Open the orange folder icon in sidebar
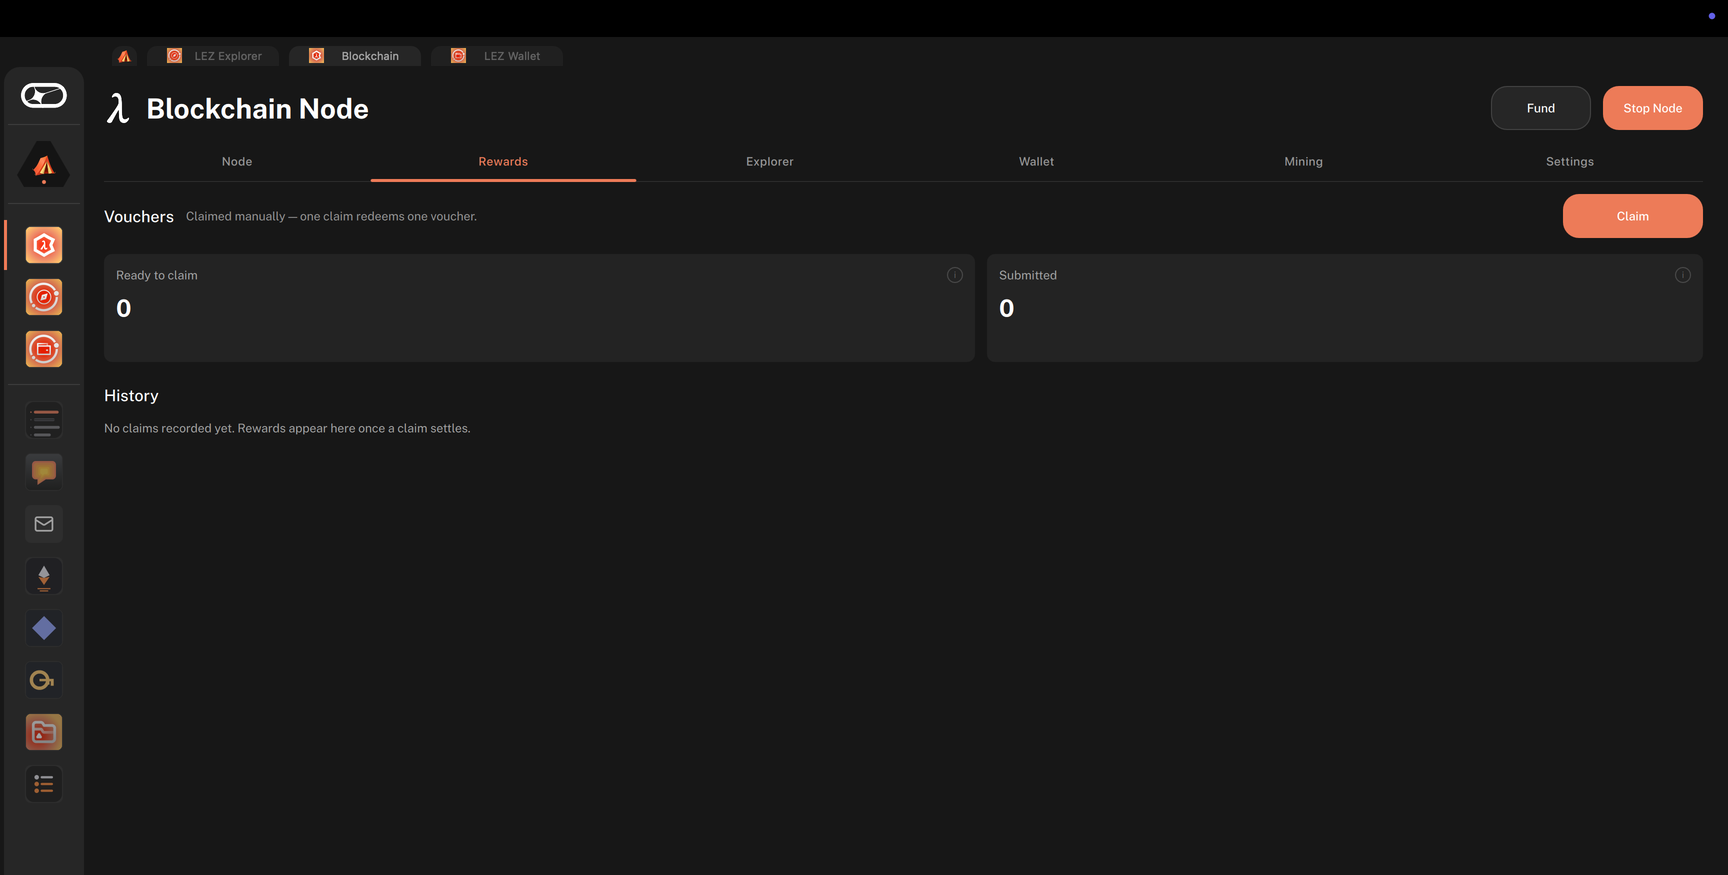The height and width of the screenshot is (875, 1728). coord(44,732)
